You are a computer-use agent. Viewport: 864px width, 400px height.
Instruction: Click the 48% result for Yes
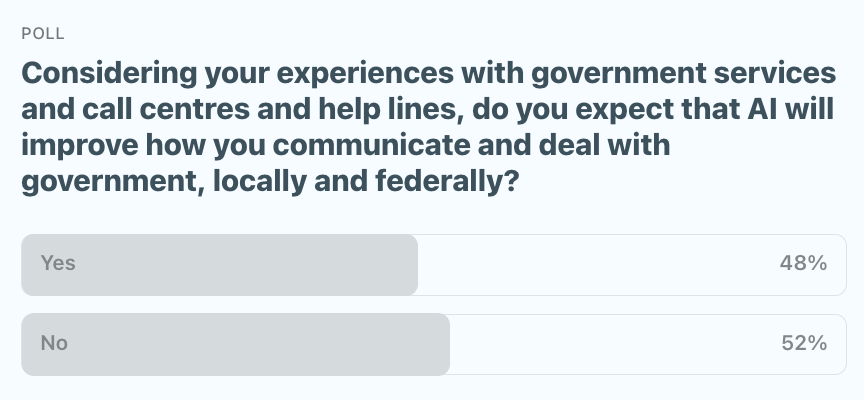[x=803, y=264]
